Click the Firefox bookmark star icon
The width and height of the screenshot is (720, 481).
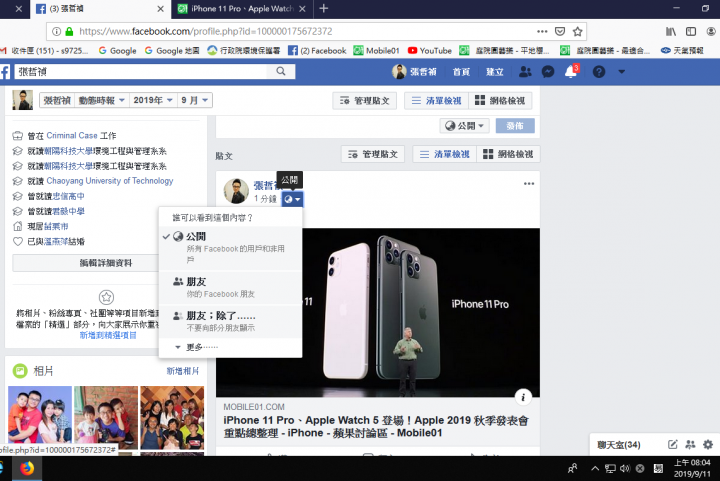tap(577, 31)
